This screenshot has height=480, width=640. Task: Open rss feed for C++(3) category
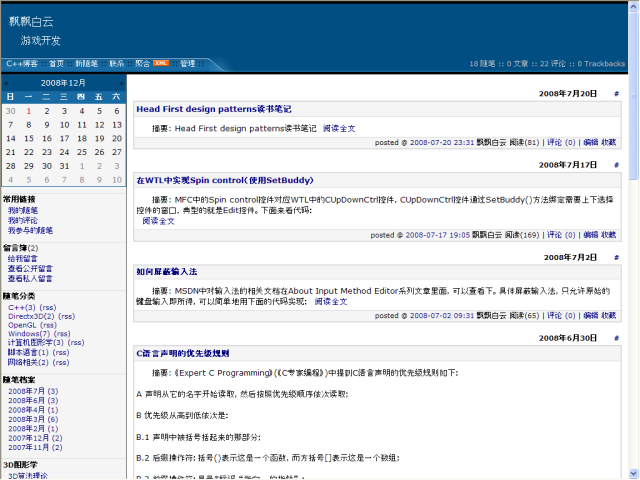(48, 308)
